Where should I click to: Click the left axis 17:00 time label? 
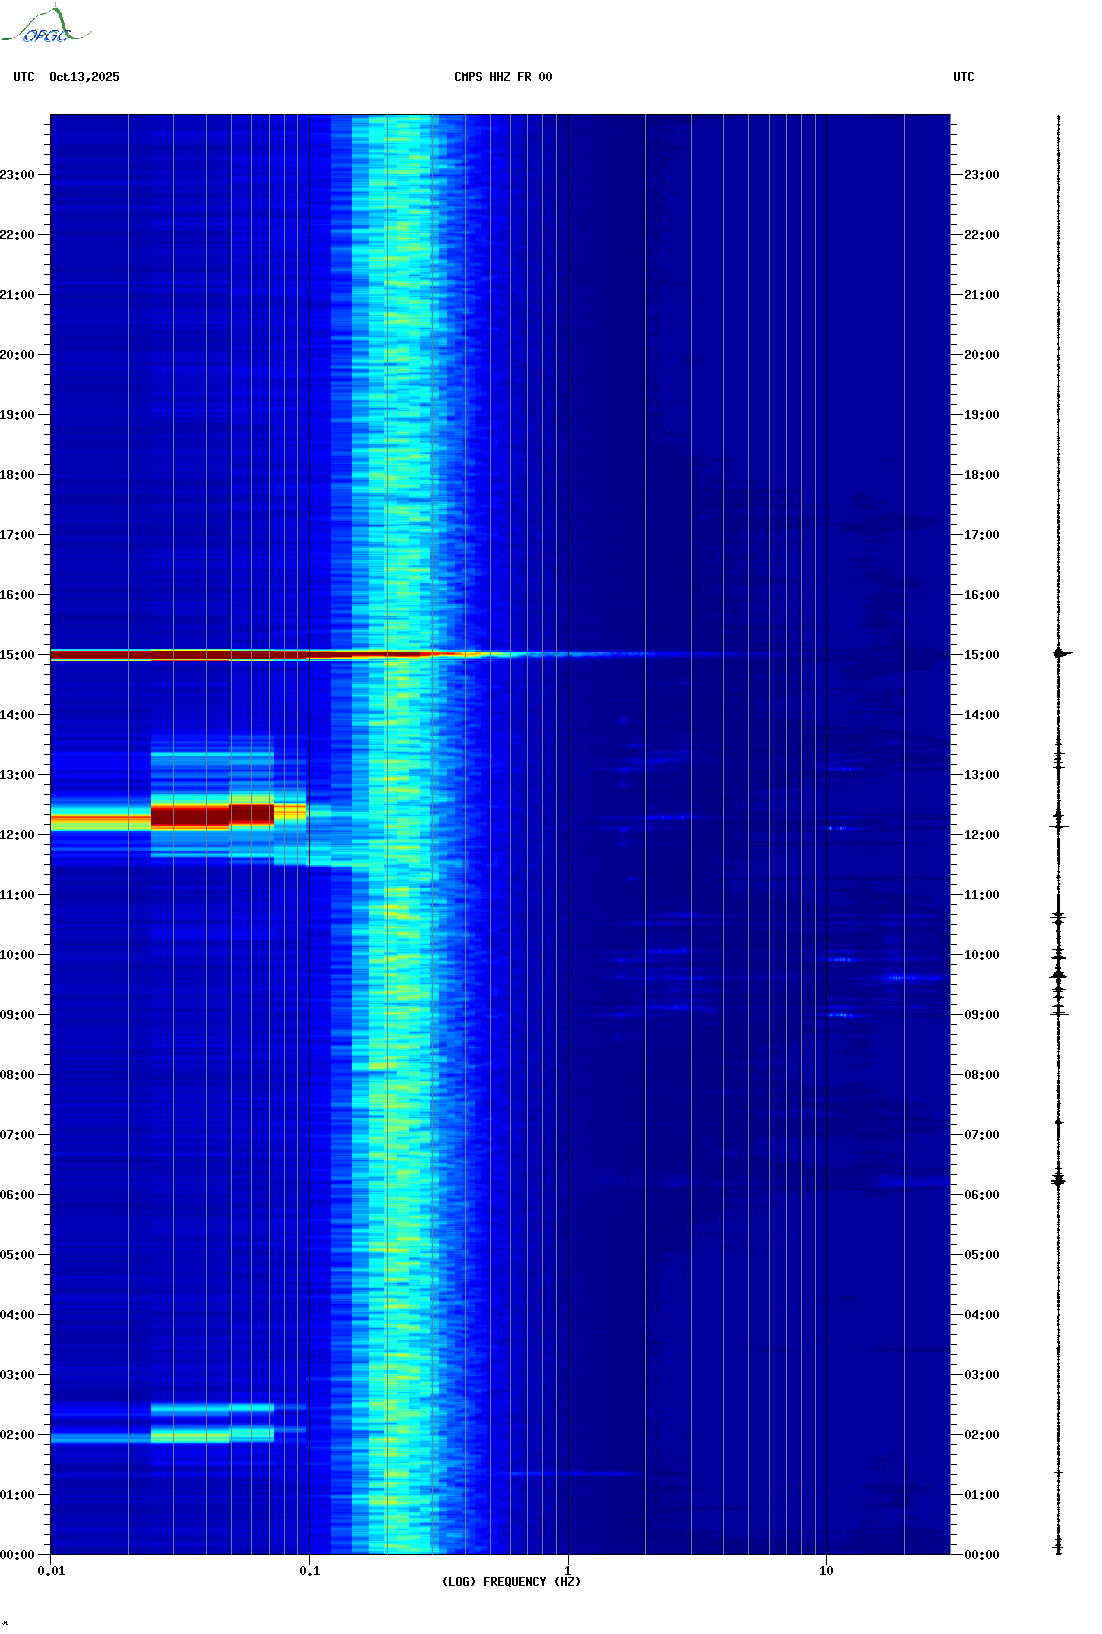[17, 535]
